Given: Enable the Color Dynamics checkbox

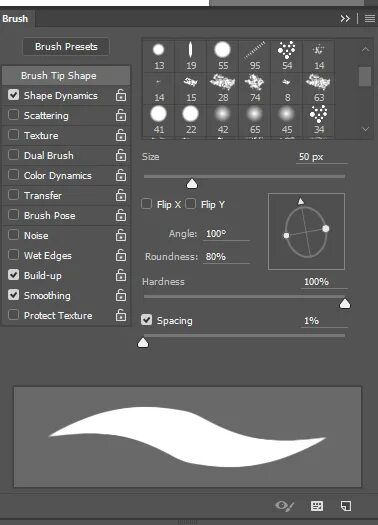Looking at the screenshot, I should coord(13,175).
